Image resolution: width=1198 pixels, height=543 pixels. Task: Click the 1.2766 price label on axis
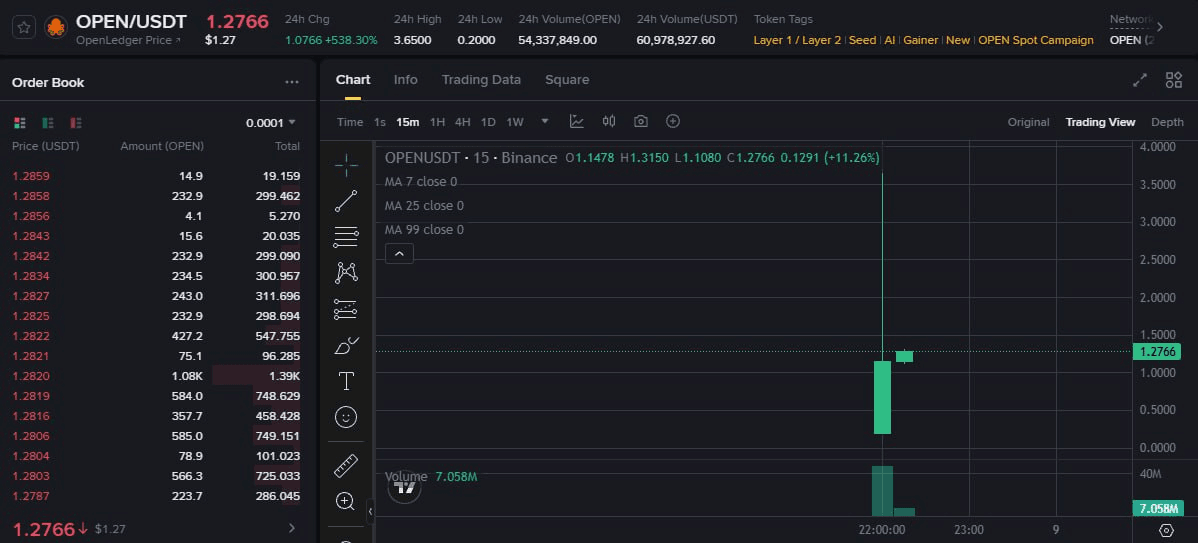coord(1158,351)
